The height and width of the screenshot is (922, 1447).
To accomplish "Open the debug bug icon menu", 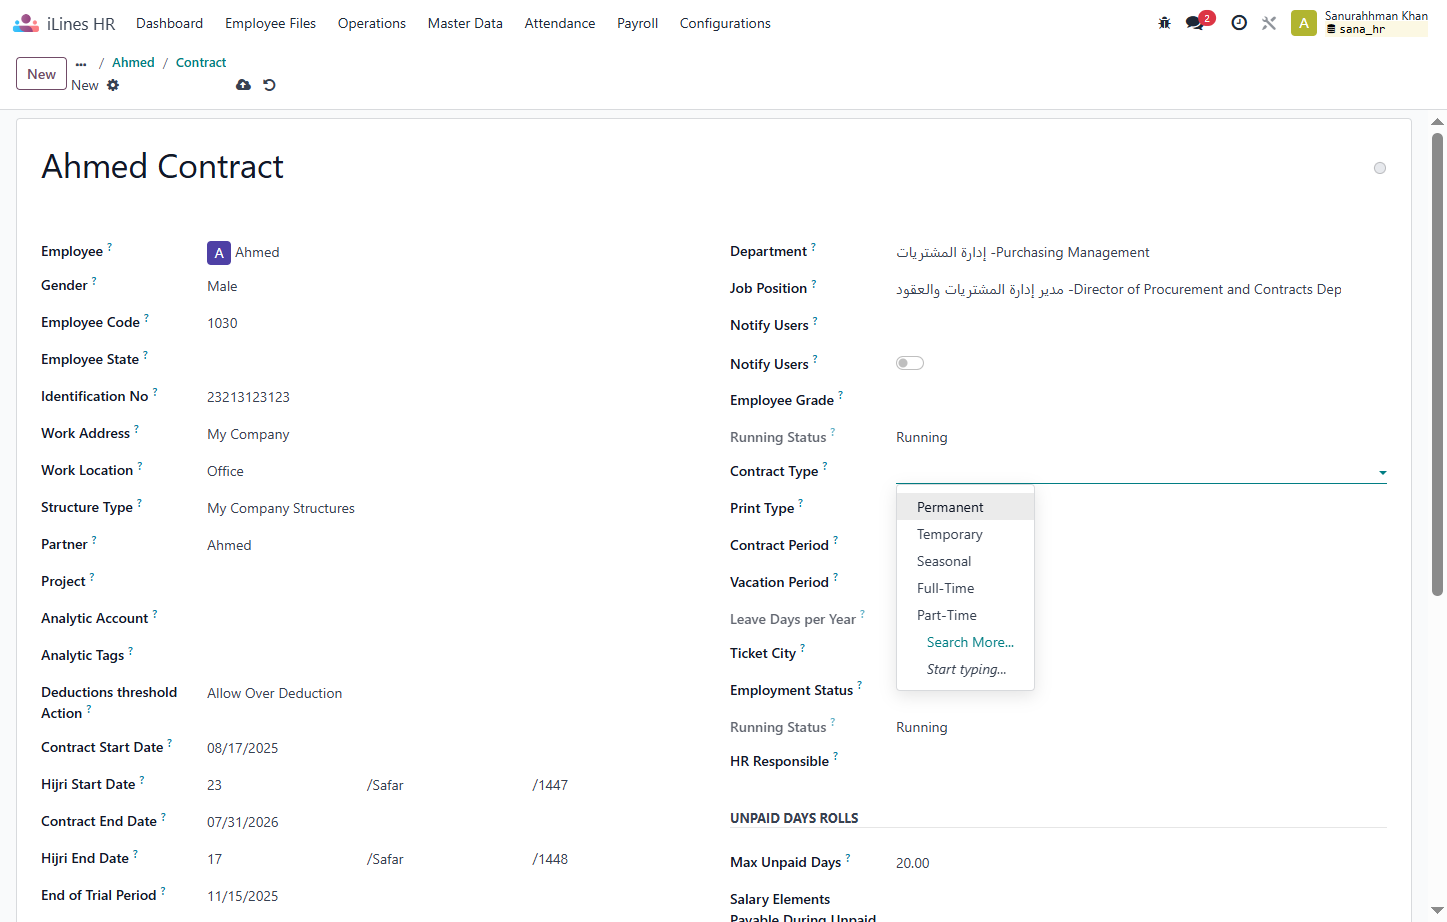I will [x=1164, y=23].
